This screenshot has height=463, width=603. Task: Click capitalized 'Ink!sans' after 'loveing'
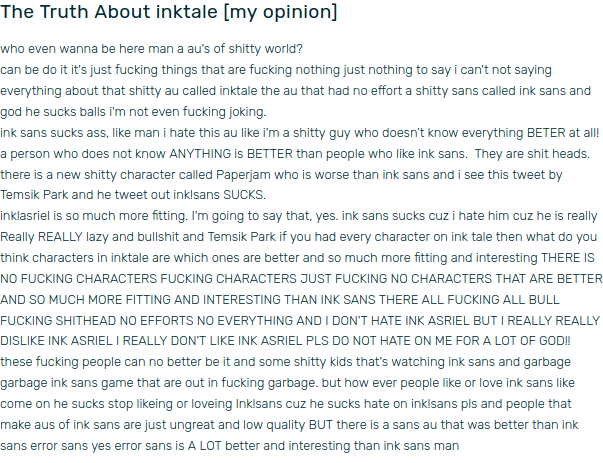pos(259,404)
